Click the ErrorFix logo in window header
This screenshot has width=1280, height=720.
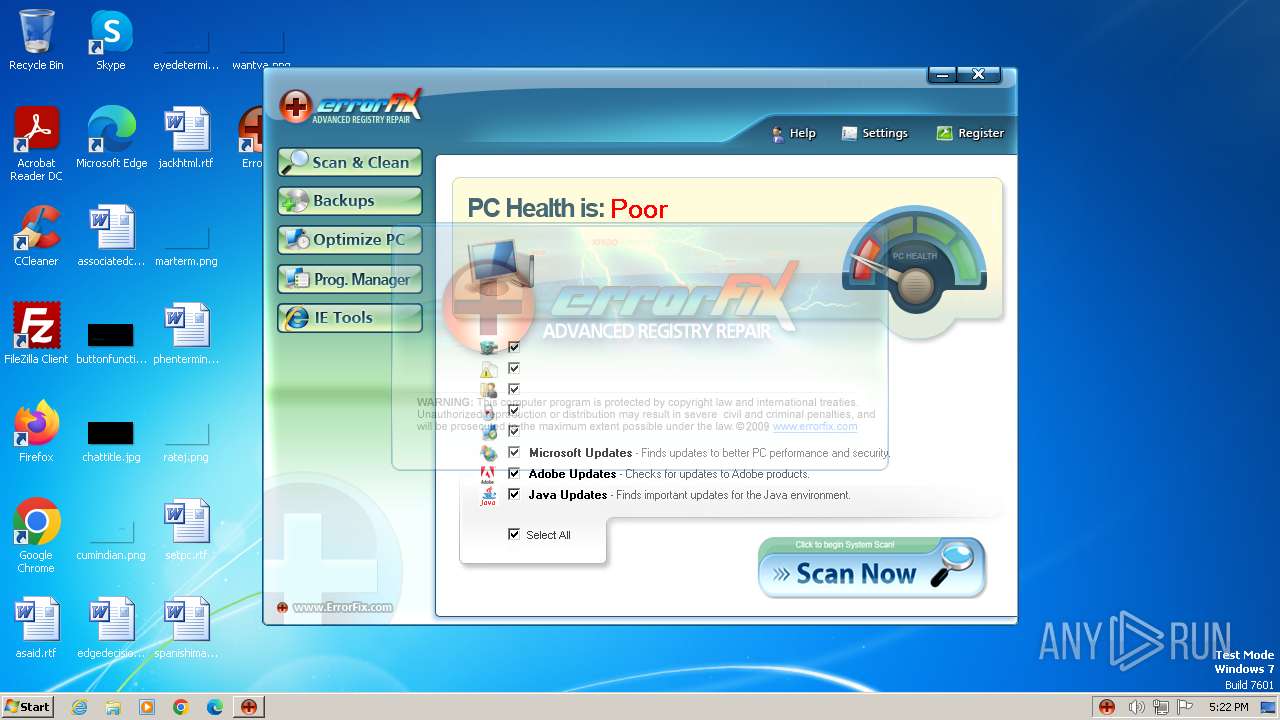pyautogui.click(x=351, y=106)
